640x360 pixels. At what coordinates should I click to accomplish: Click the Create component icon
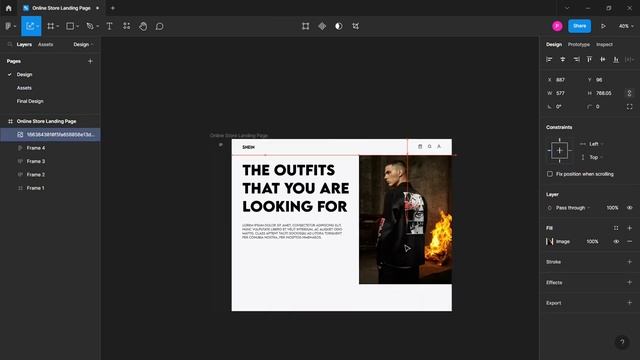click(x=322, y=26)
